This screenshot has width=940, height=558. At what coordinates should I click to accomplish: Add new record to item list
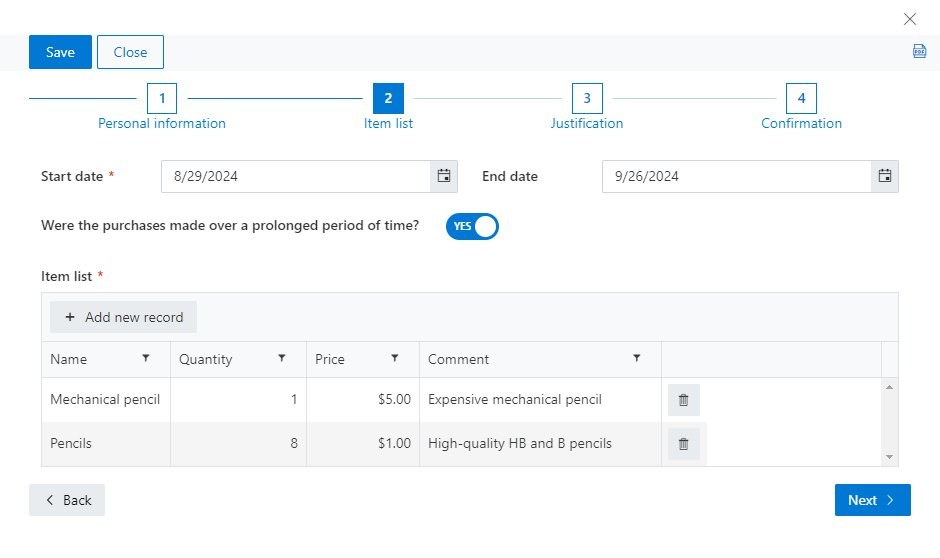[x=123, y=317]
